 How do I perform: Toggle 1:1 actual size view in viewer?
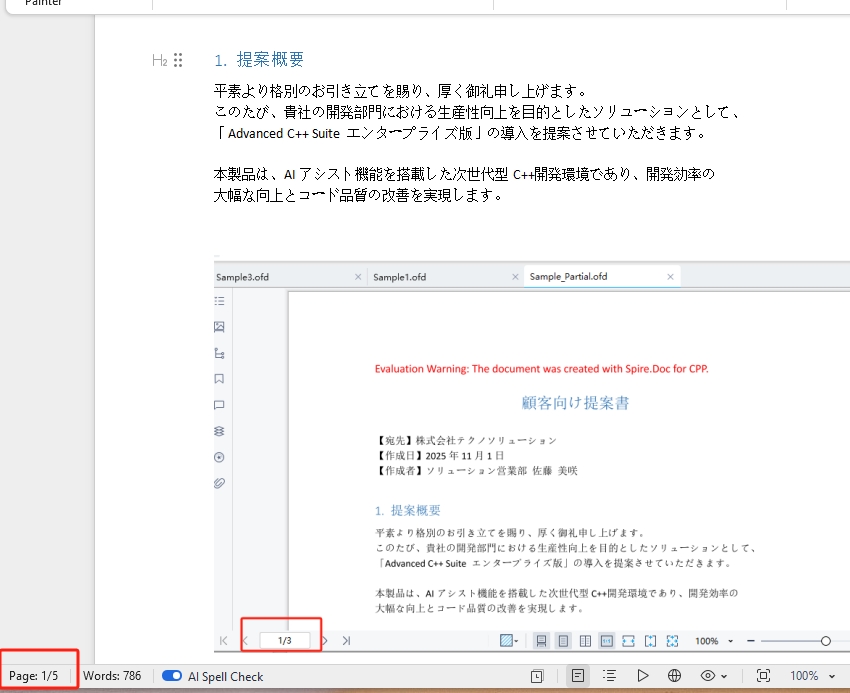[605, 640]
